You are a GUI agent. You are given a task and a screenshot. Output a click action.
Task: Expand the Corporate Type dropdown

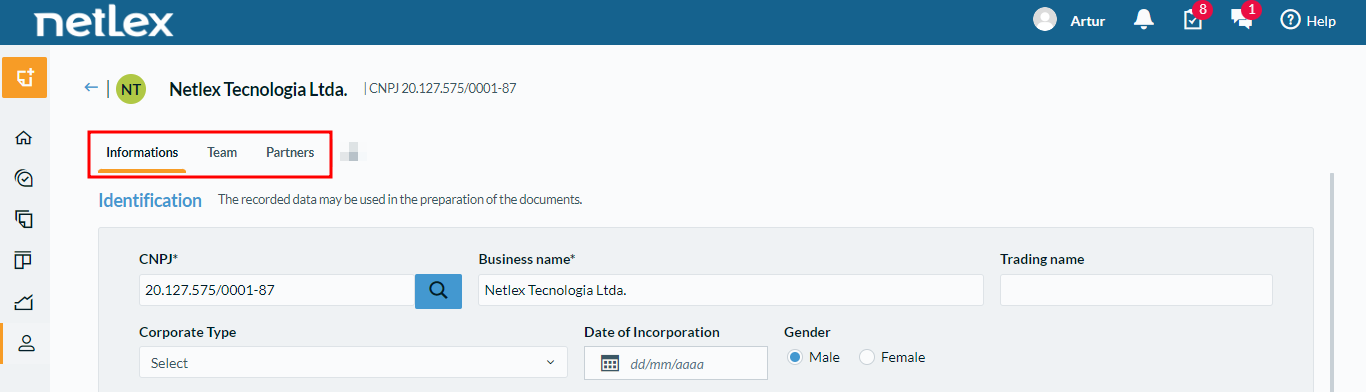pos(353,362)
